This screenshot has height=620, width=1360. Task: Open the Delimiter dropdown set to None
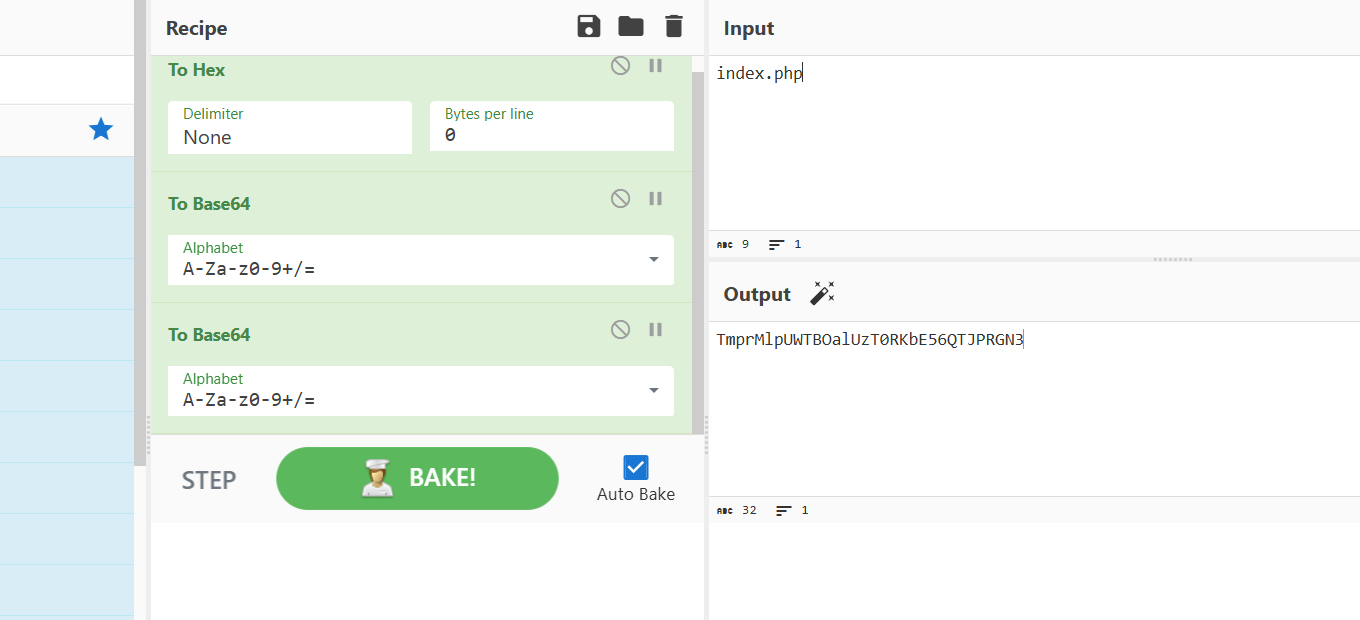coord(290,128)
